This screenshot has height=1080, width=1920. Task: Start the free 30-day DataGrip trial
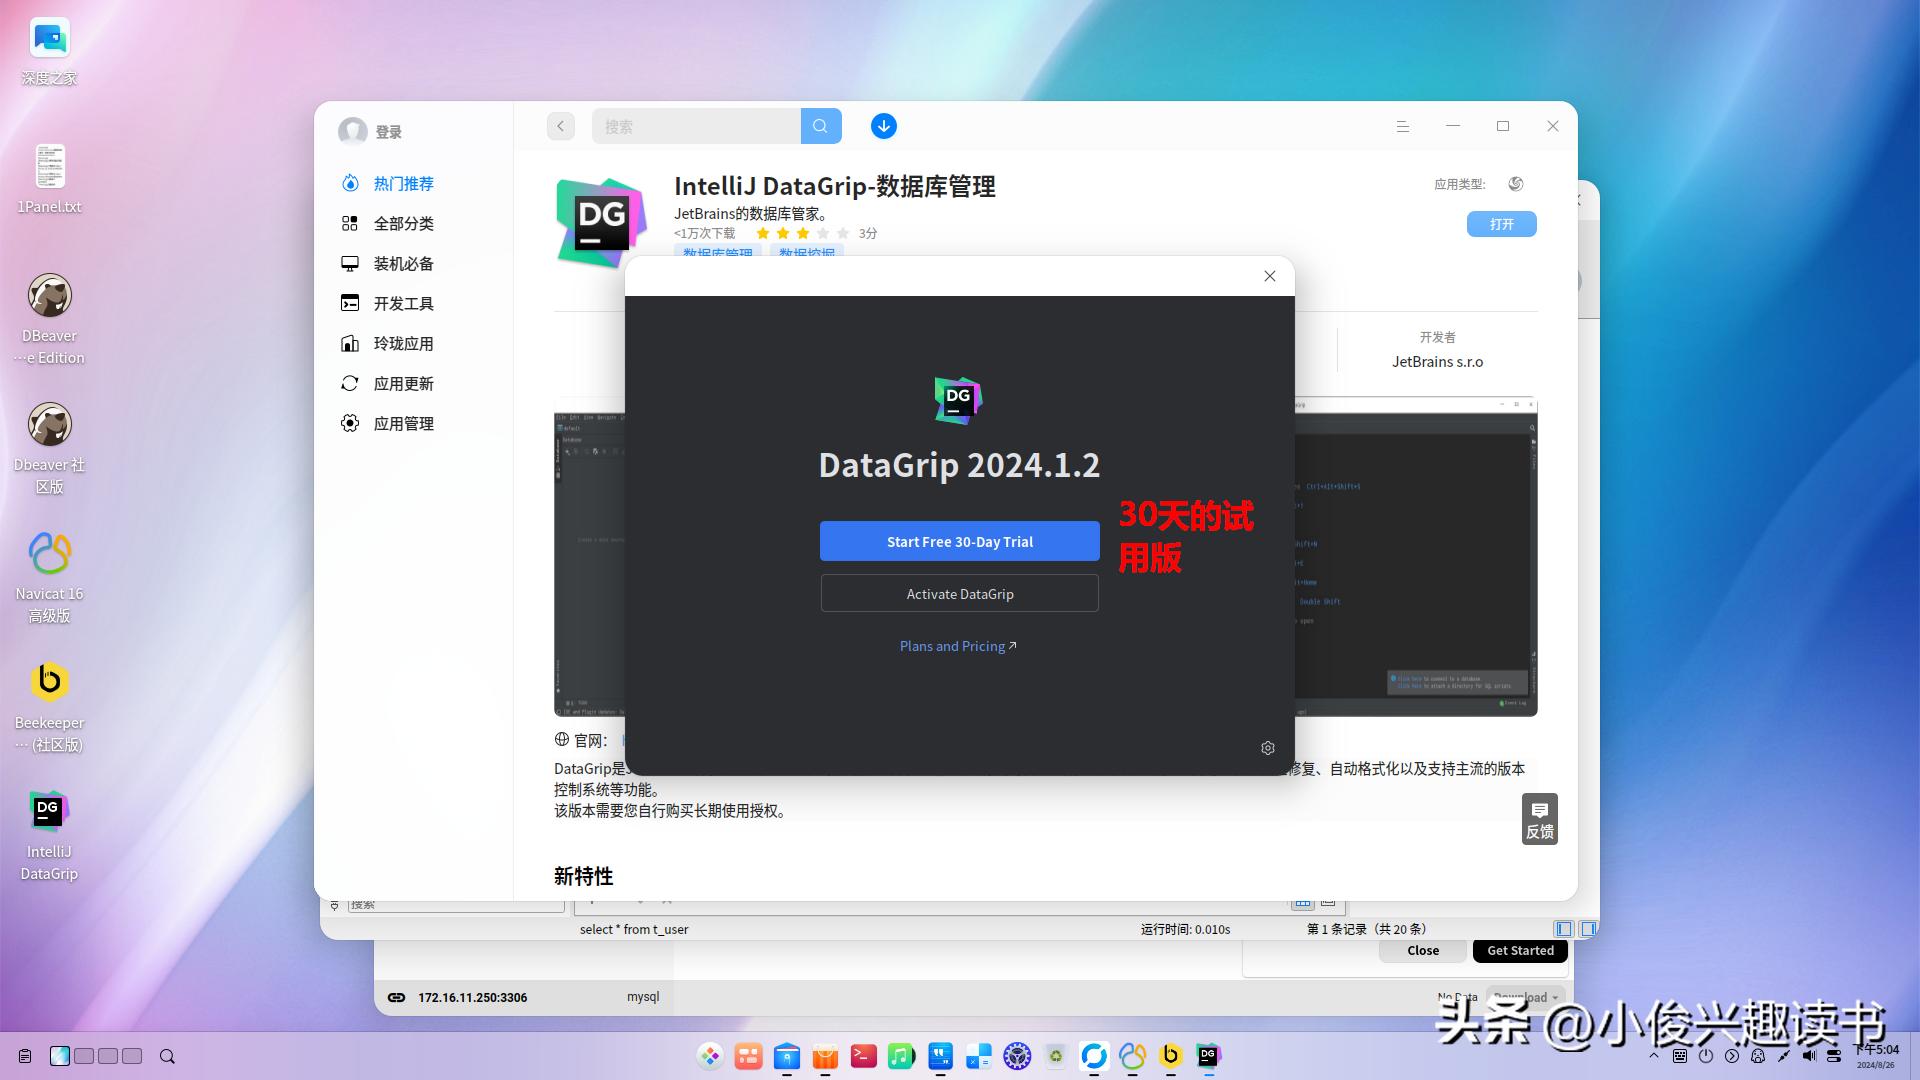click(959, 541)
